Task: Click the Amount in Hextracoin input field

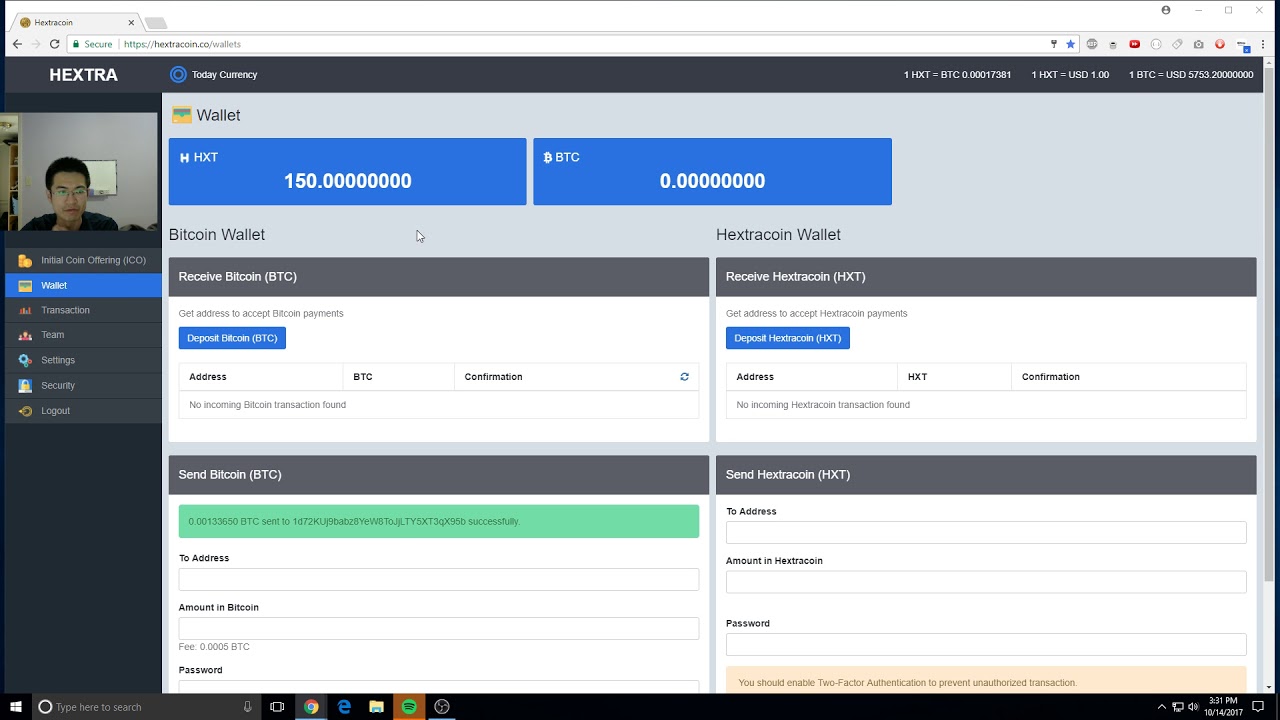Action: point(986,582)
